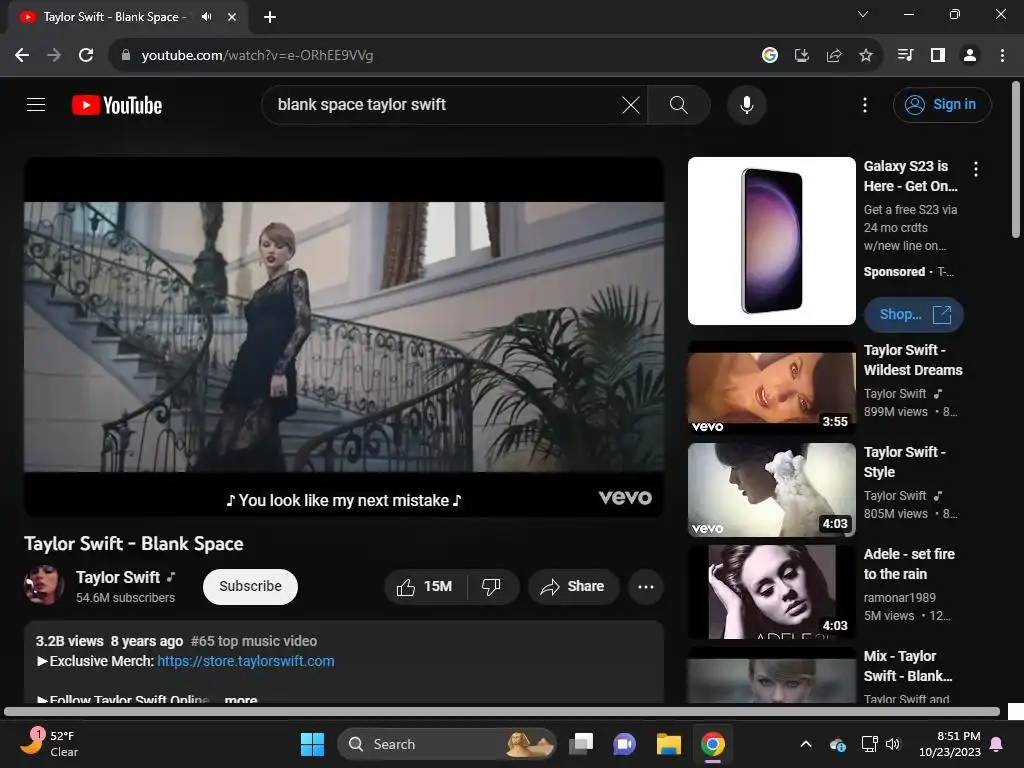This screenshot has width=1024, height=768.
Task: Click the magnifying glass search button
Action: [x=679, y=104]
